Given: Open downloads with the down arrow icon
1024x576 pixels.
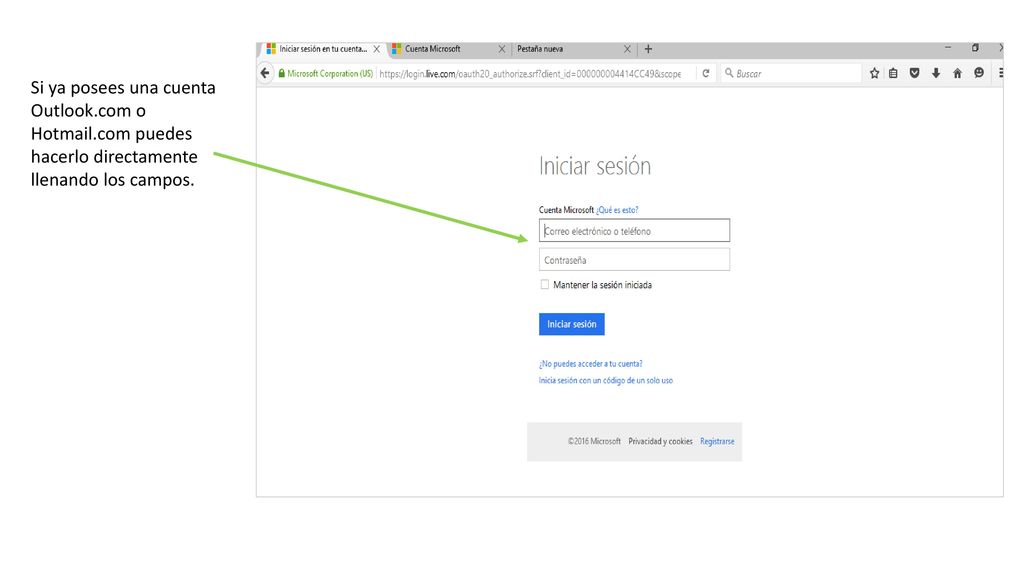Looking at the screenshot, I should click(936, 74).
